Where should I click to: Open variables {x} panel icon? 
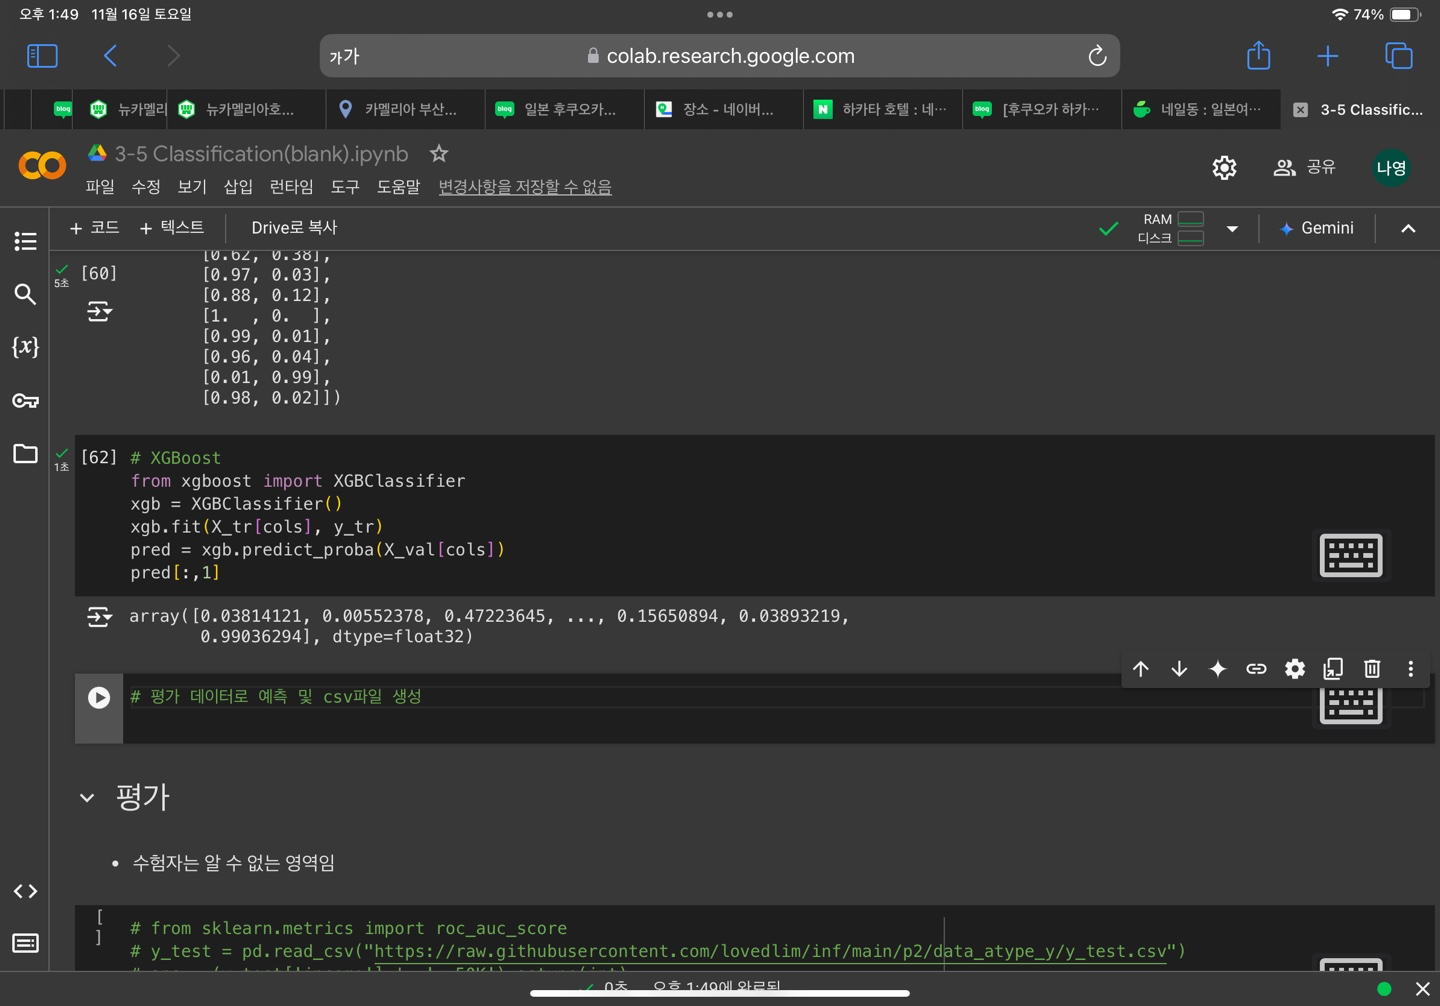click(25, 347)
